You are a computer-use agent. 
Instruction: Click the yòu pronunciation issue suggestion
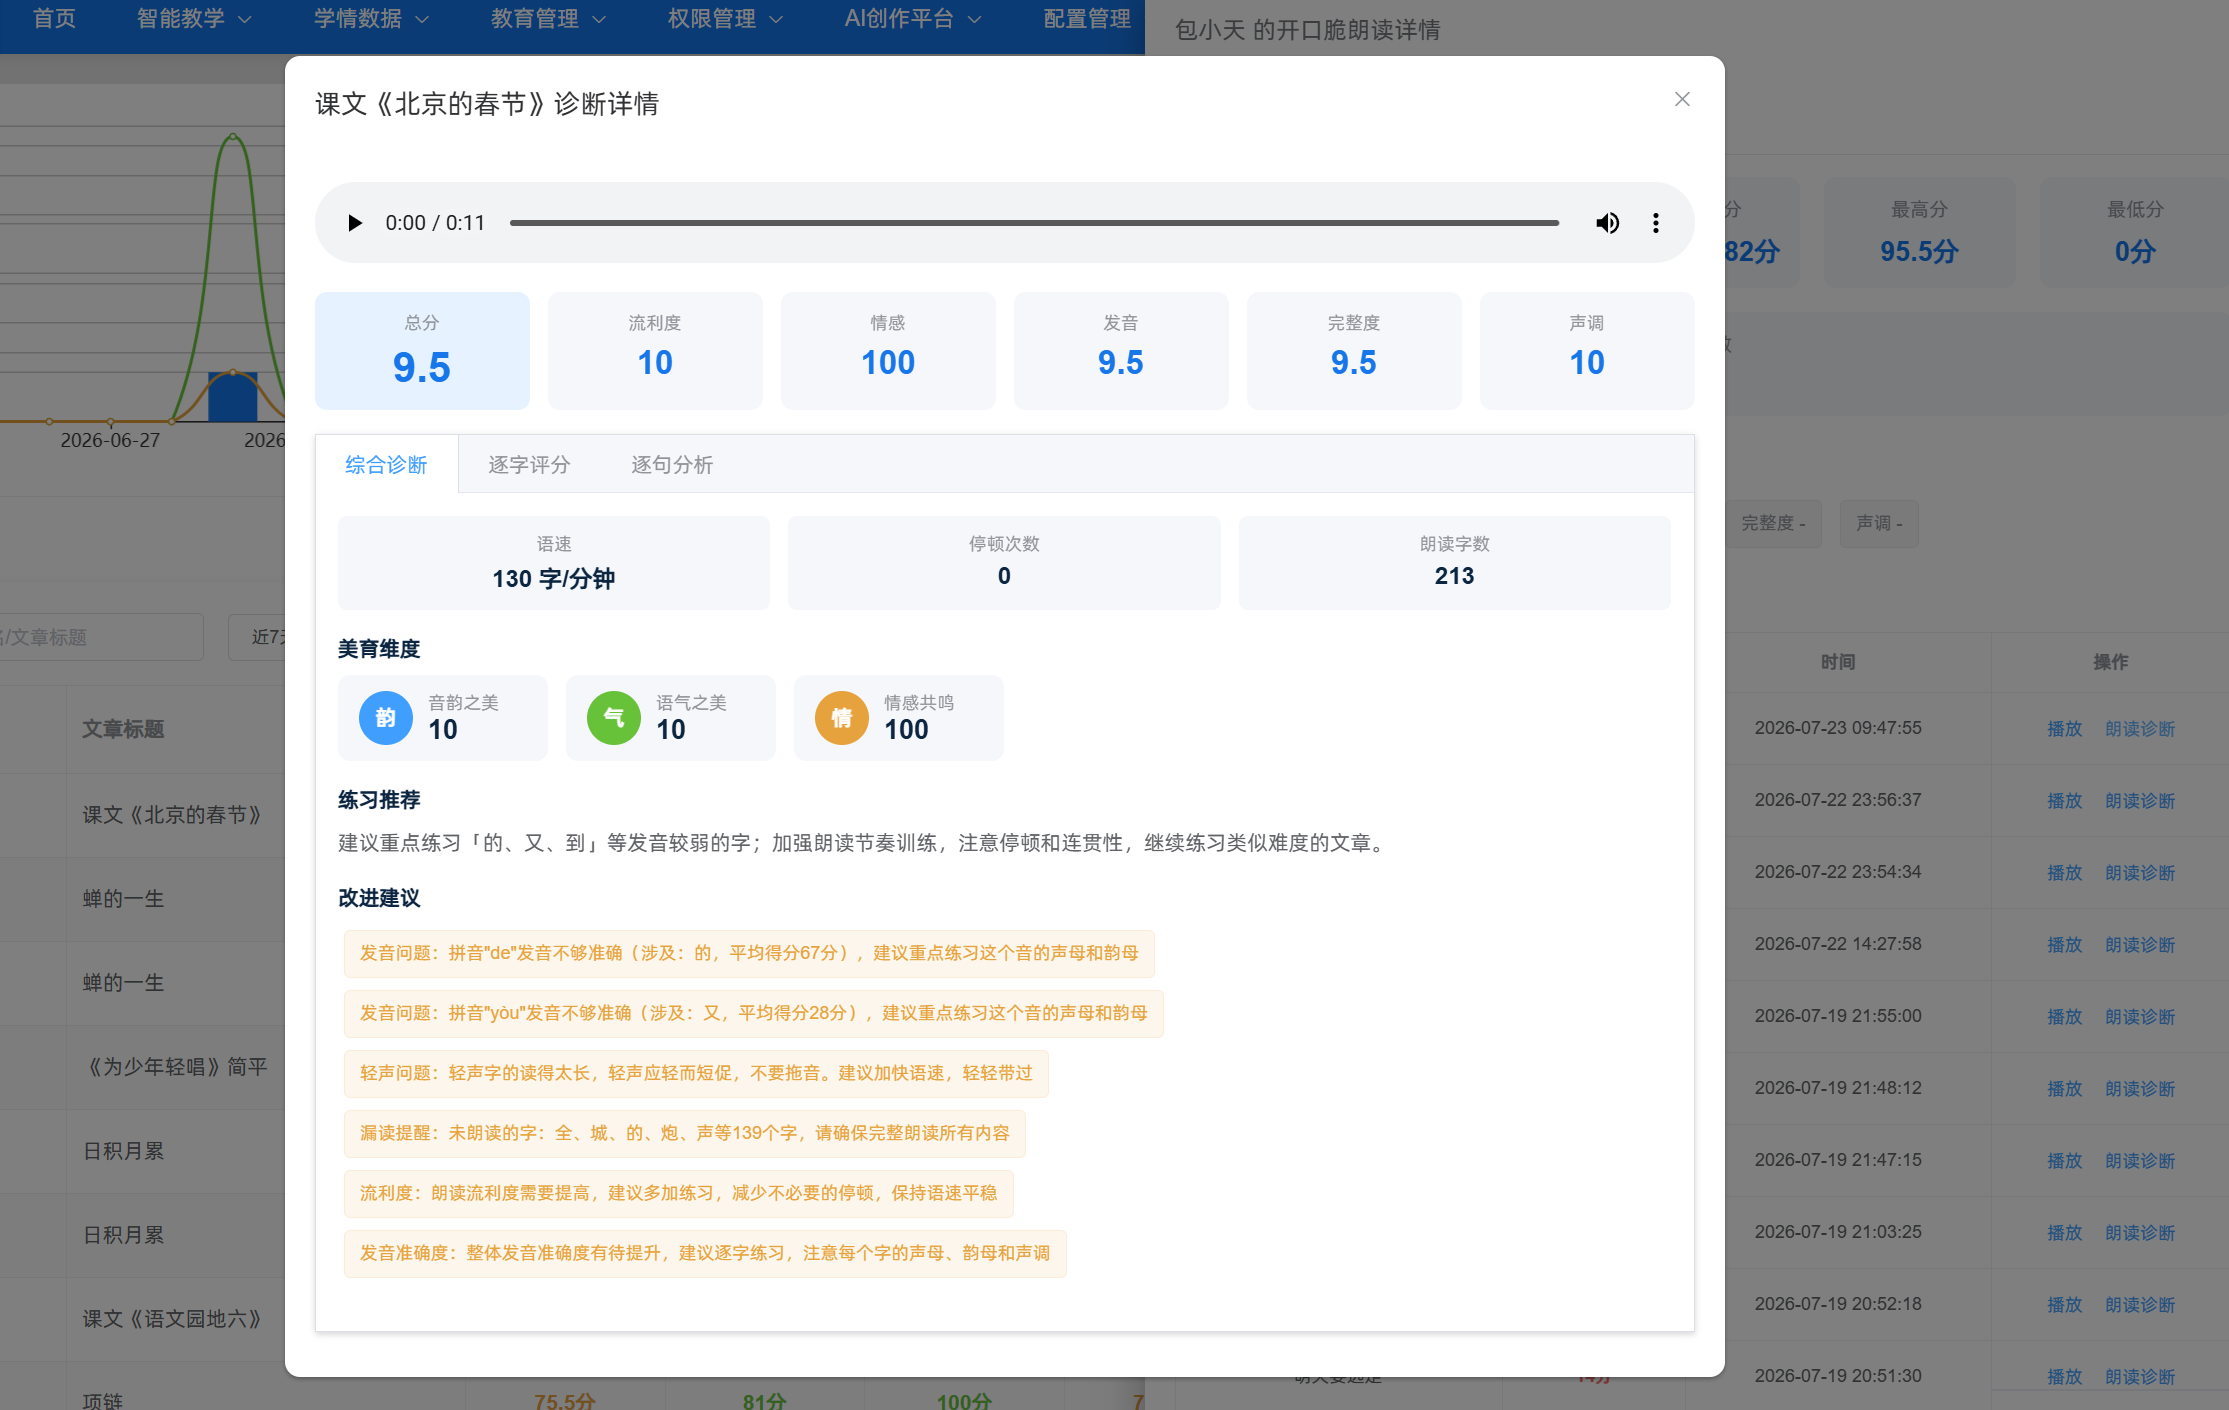click(754, 1014)
